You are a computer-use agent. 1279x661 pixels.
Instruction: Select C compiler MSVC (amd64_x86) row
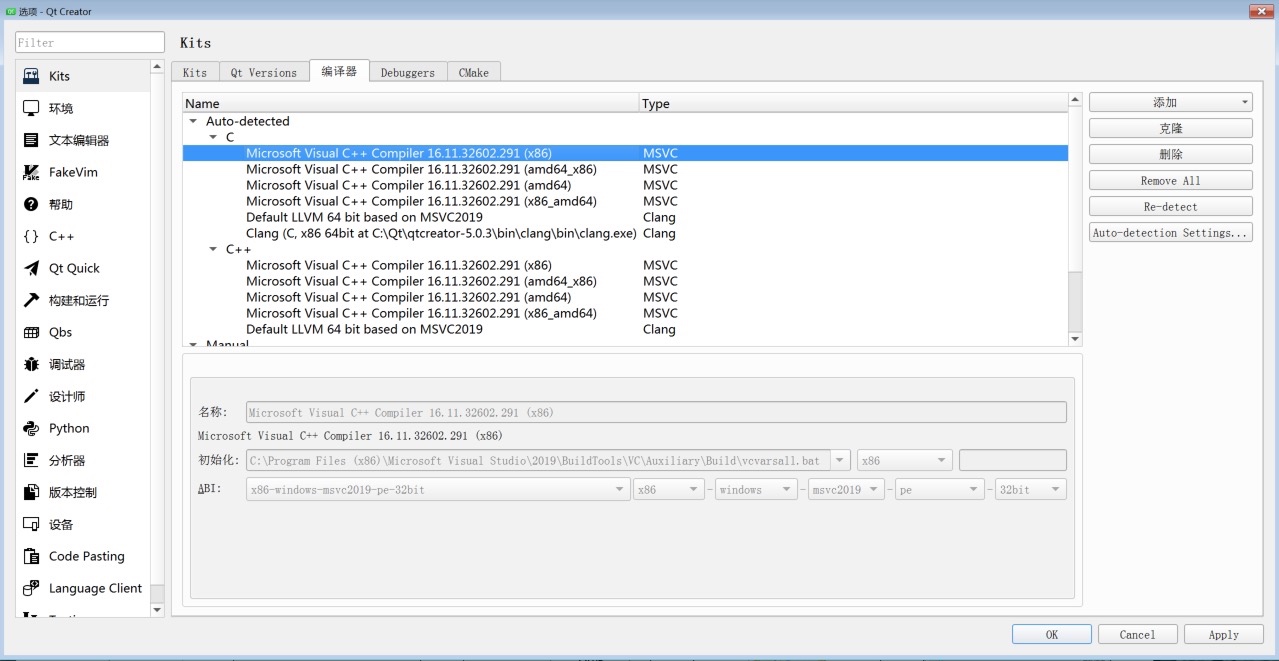click(x=625, y=169)
